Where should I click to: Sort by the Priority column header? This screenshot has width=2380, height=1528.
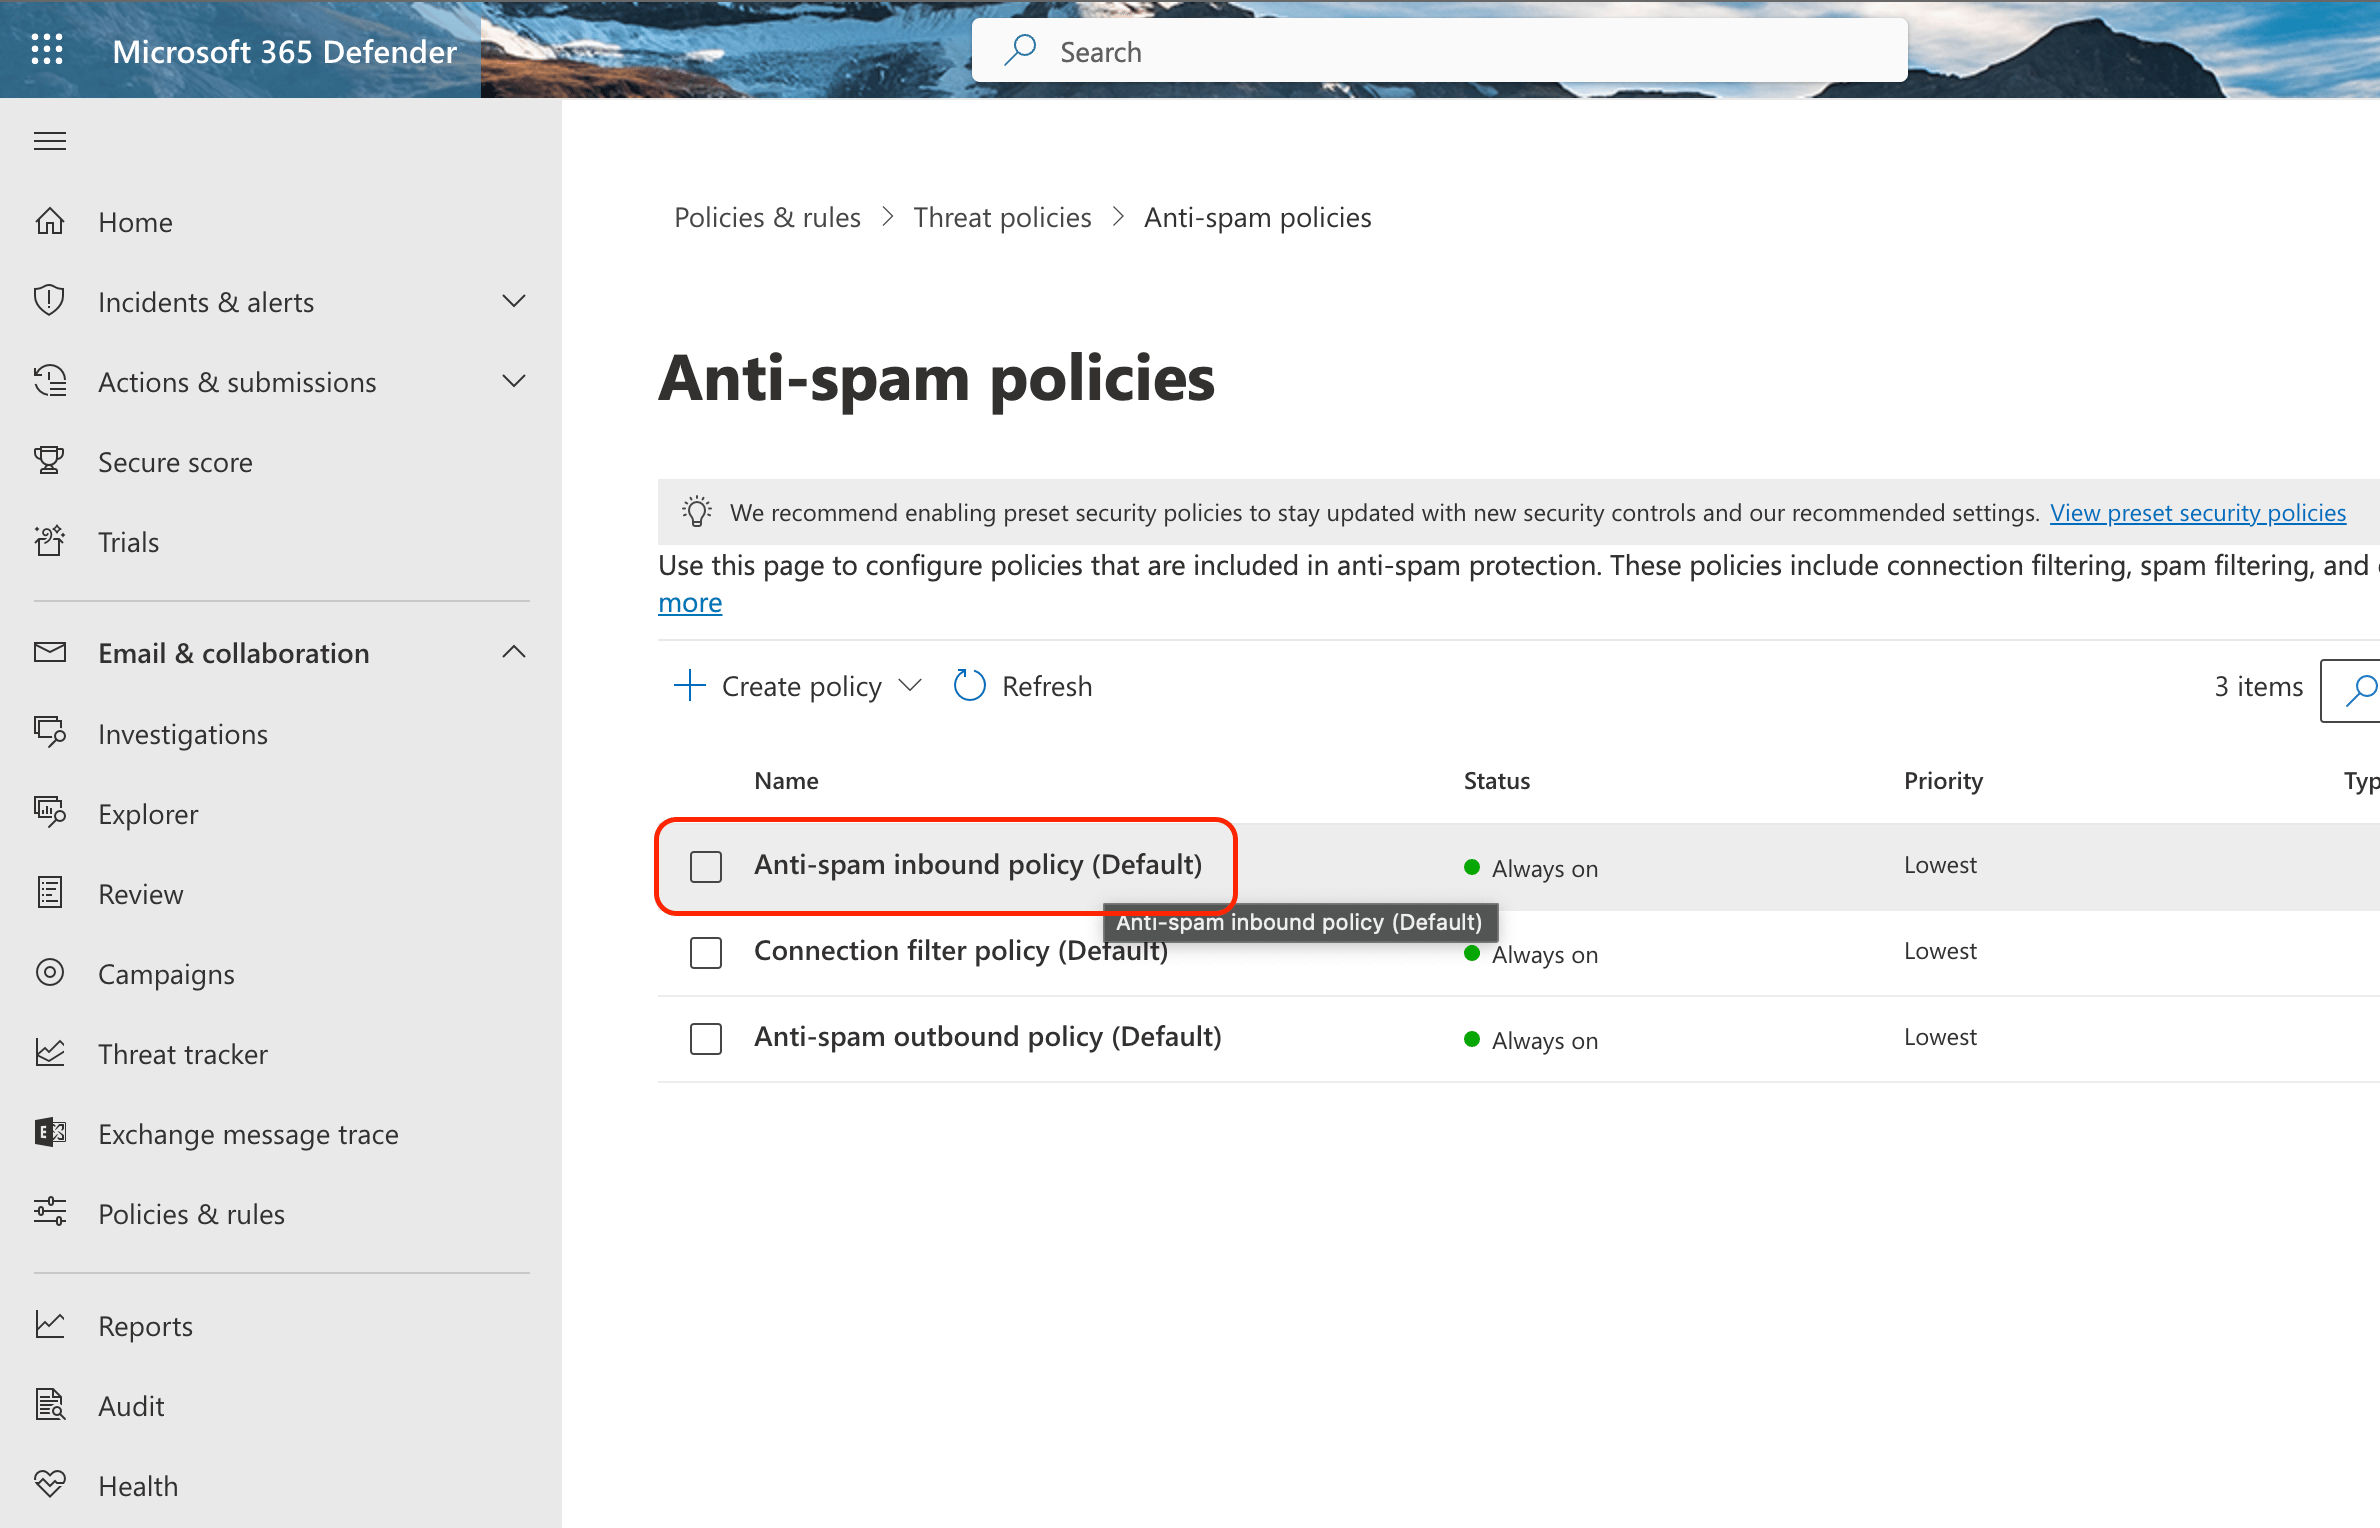(x=1943, y=780)
